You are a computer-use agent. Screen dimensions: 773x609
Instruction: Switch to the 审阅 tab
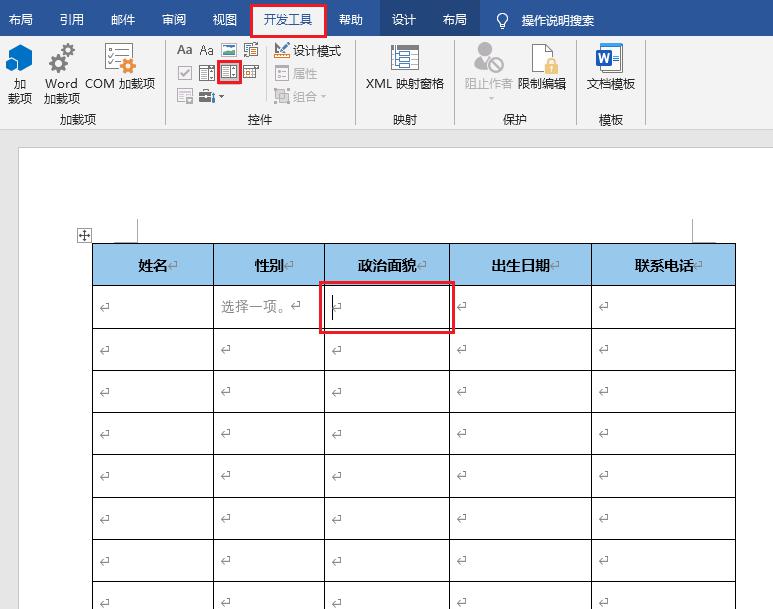[x=174, y=20]
